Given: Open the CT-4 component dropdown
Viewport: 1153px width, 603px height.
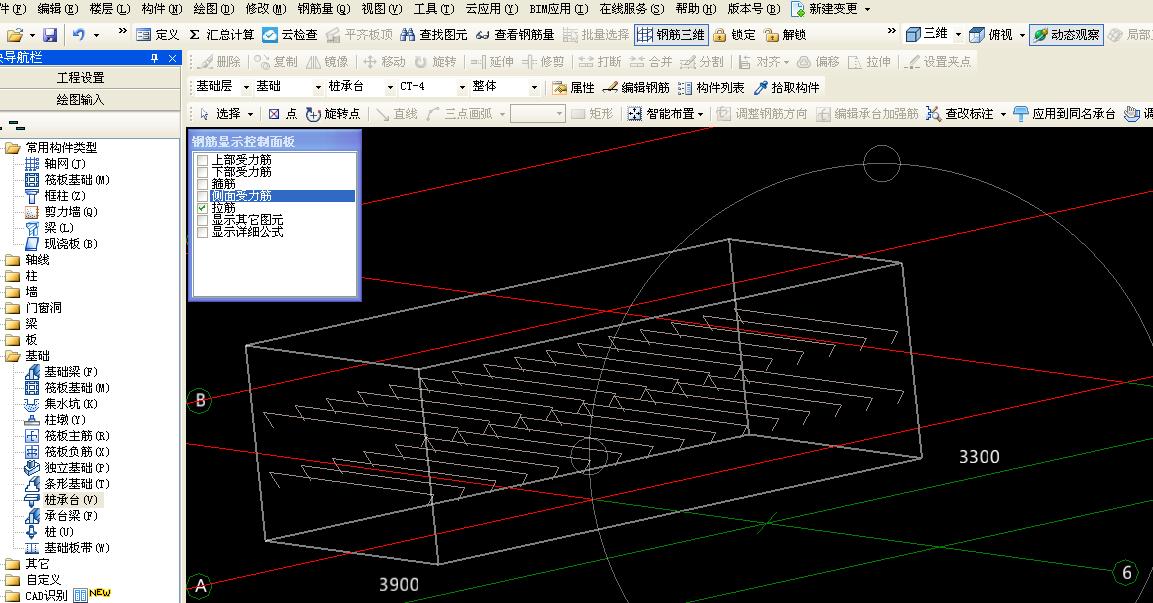Looking at the screenshot, I should (x=463, y=87).
